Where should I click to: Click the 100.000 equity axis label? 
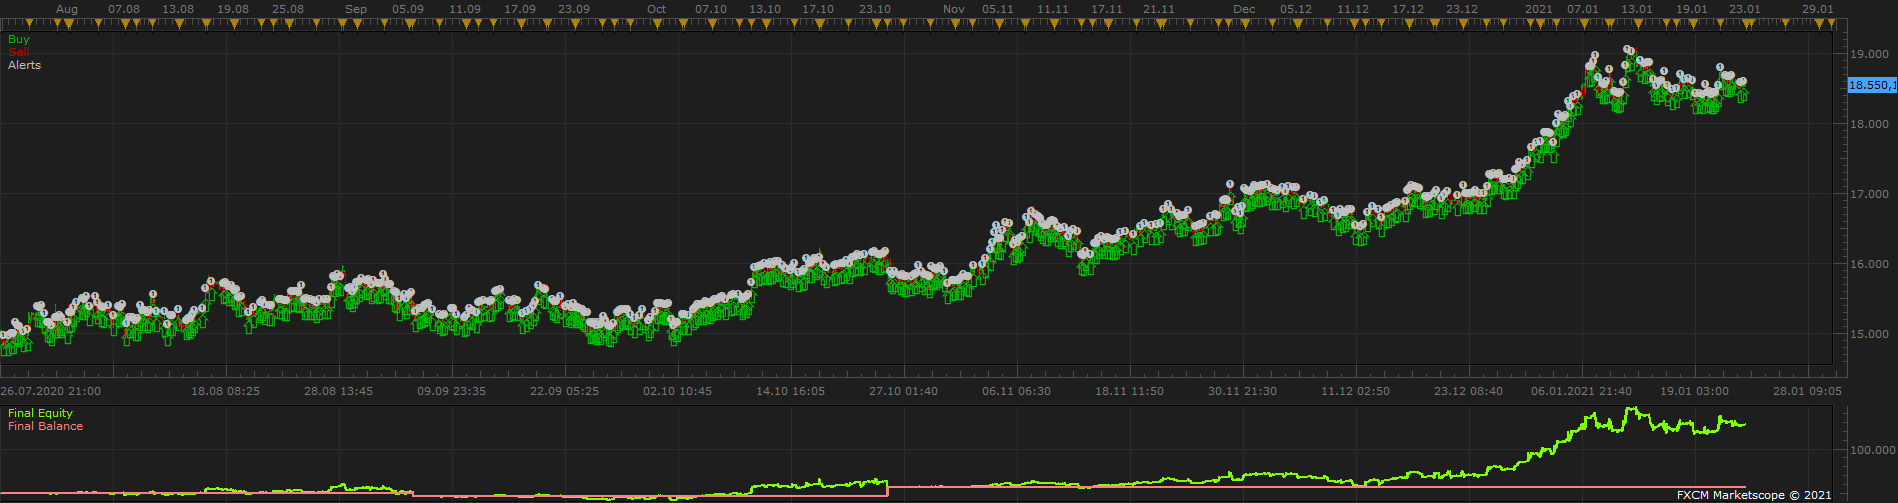1872,450
